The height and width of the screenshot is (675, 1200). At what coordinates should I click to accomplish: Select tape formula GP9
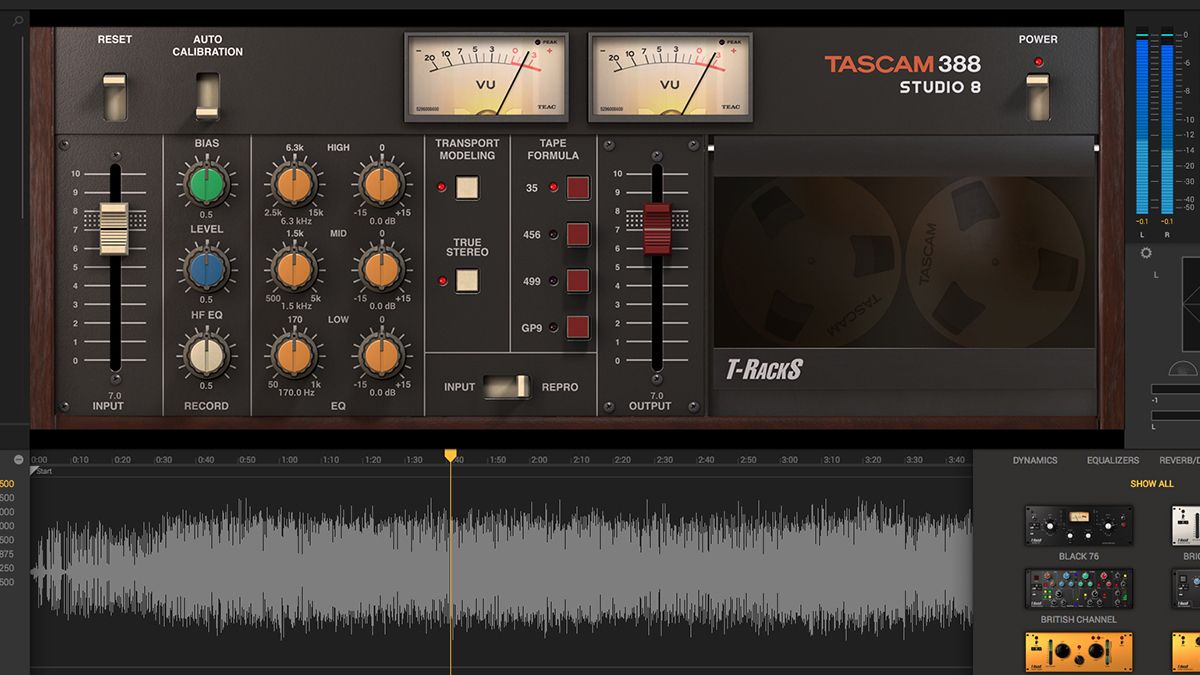[578, 327]
